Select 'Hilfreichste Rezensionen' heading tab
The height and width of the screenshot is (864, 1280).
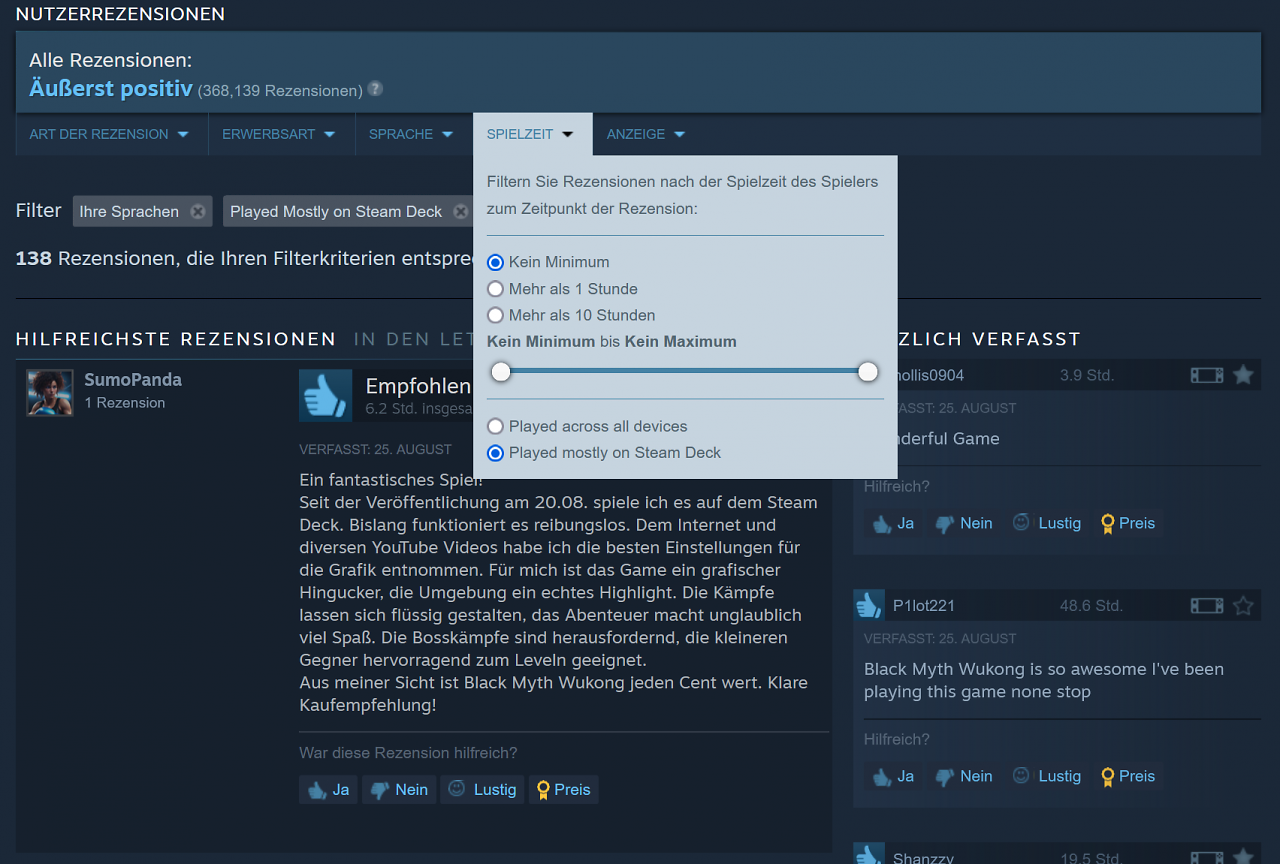tap(176, 339)
